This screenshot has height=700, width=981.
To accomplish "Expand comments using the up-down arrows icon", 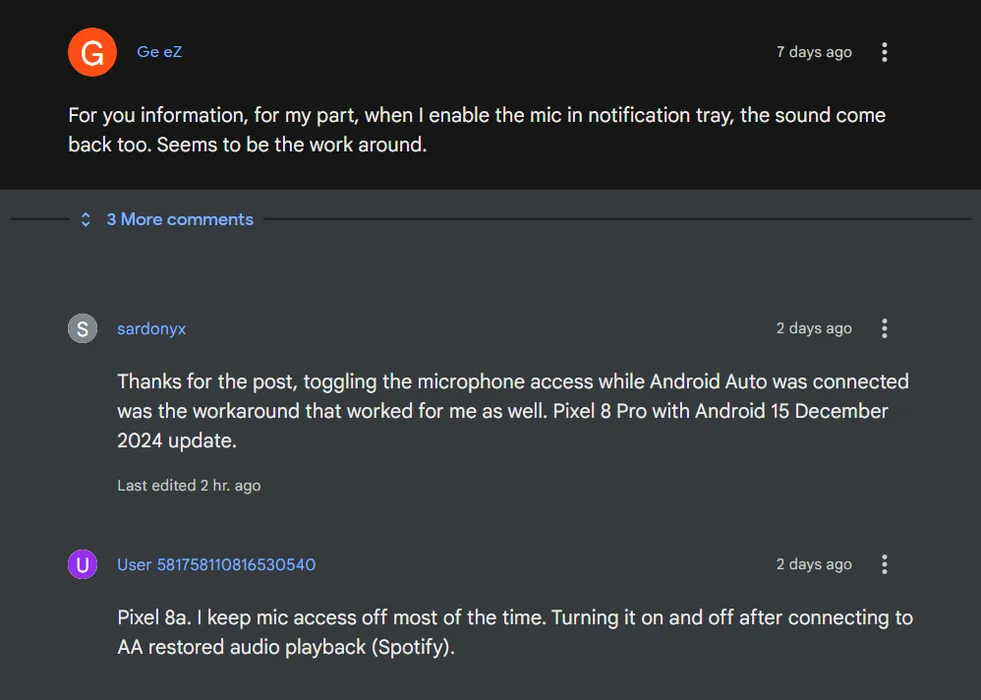I will tap(86, 220).
